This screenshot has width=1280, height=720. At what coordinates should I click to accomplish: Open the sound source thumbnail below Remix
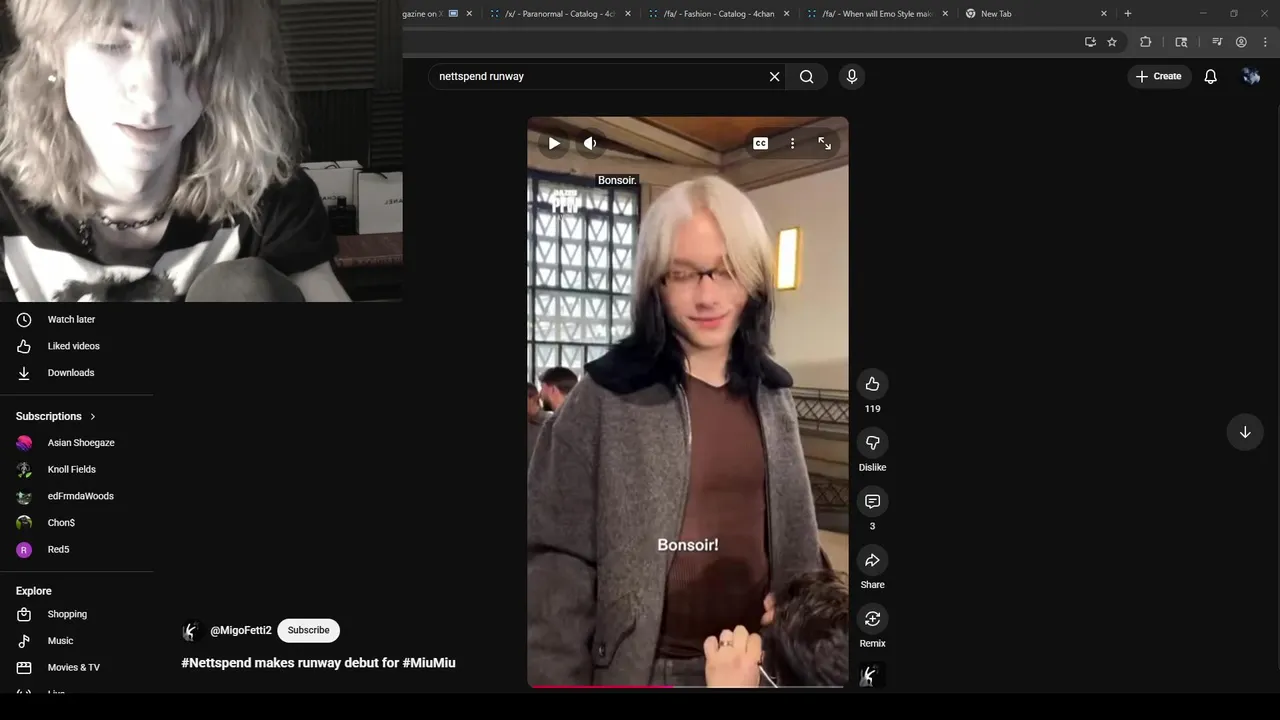(x=872, y=675)
